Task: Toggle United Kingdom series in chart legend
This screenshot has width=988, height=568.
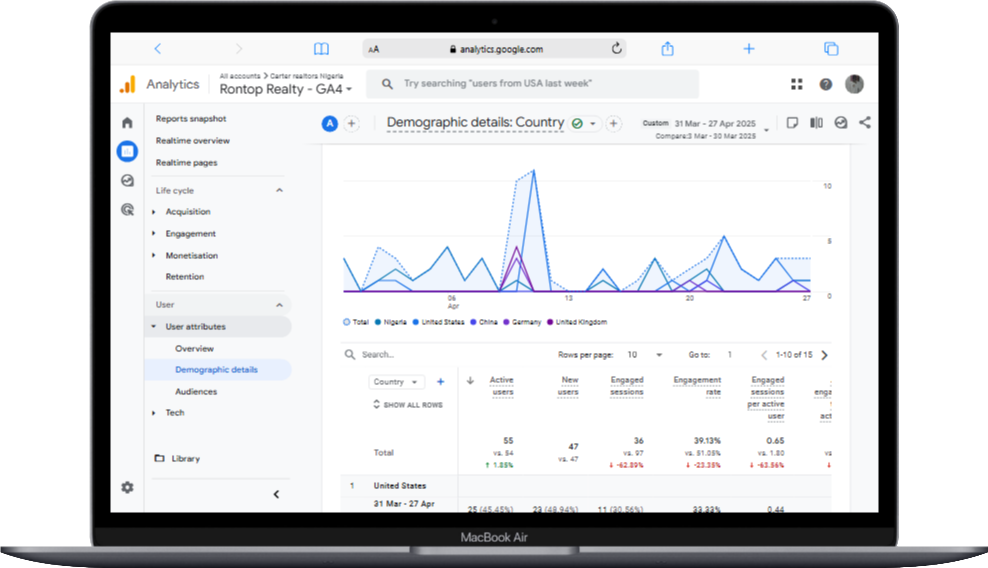Action: point(577,322)
